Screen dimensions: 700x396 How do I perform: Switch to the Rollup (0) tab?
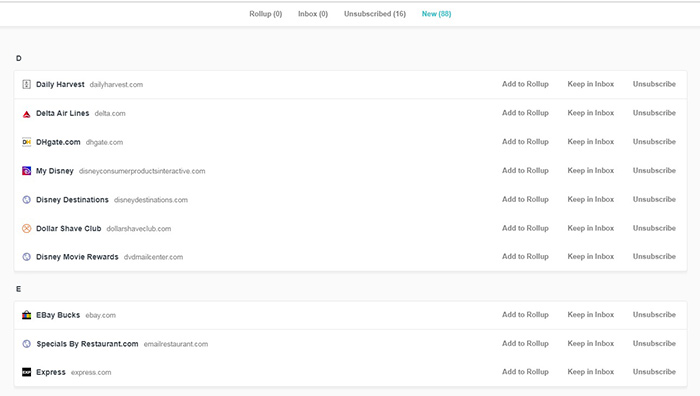point(266,14)
